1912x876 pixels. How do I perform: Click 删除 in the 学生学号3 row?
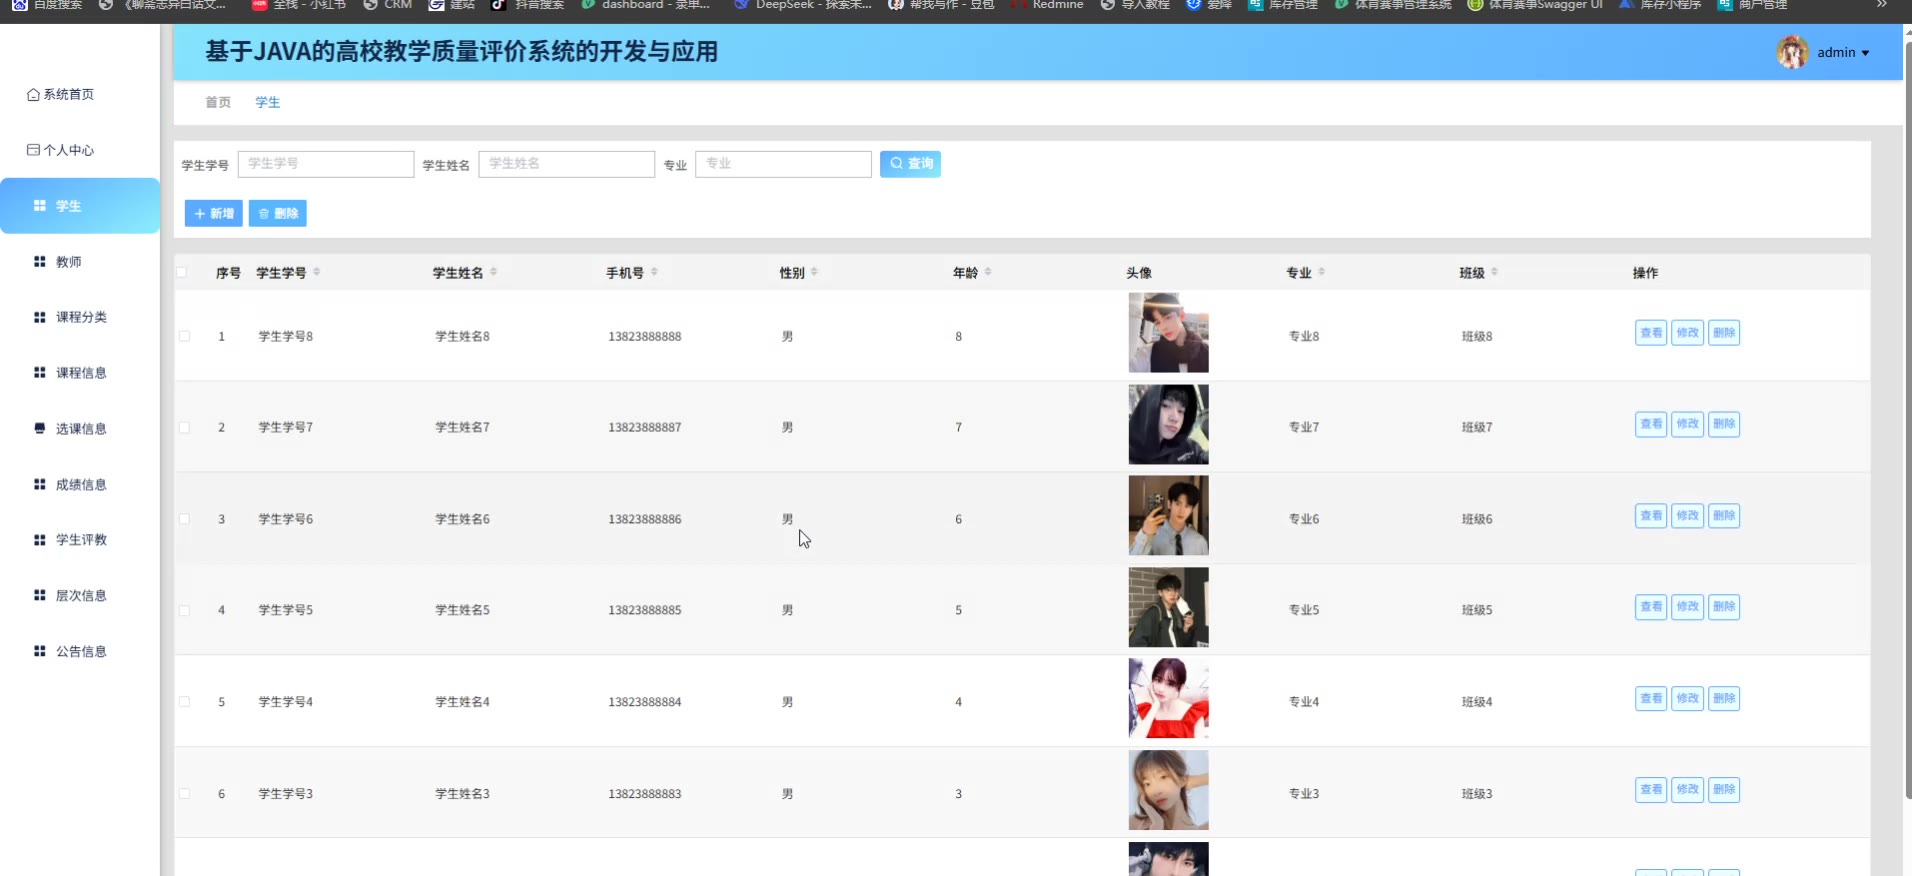pos(1724,790)
